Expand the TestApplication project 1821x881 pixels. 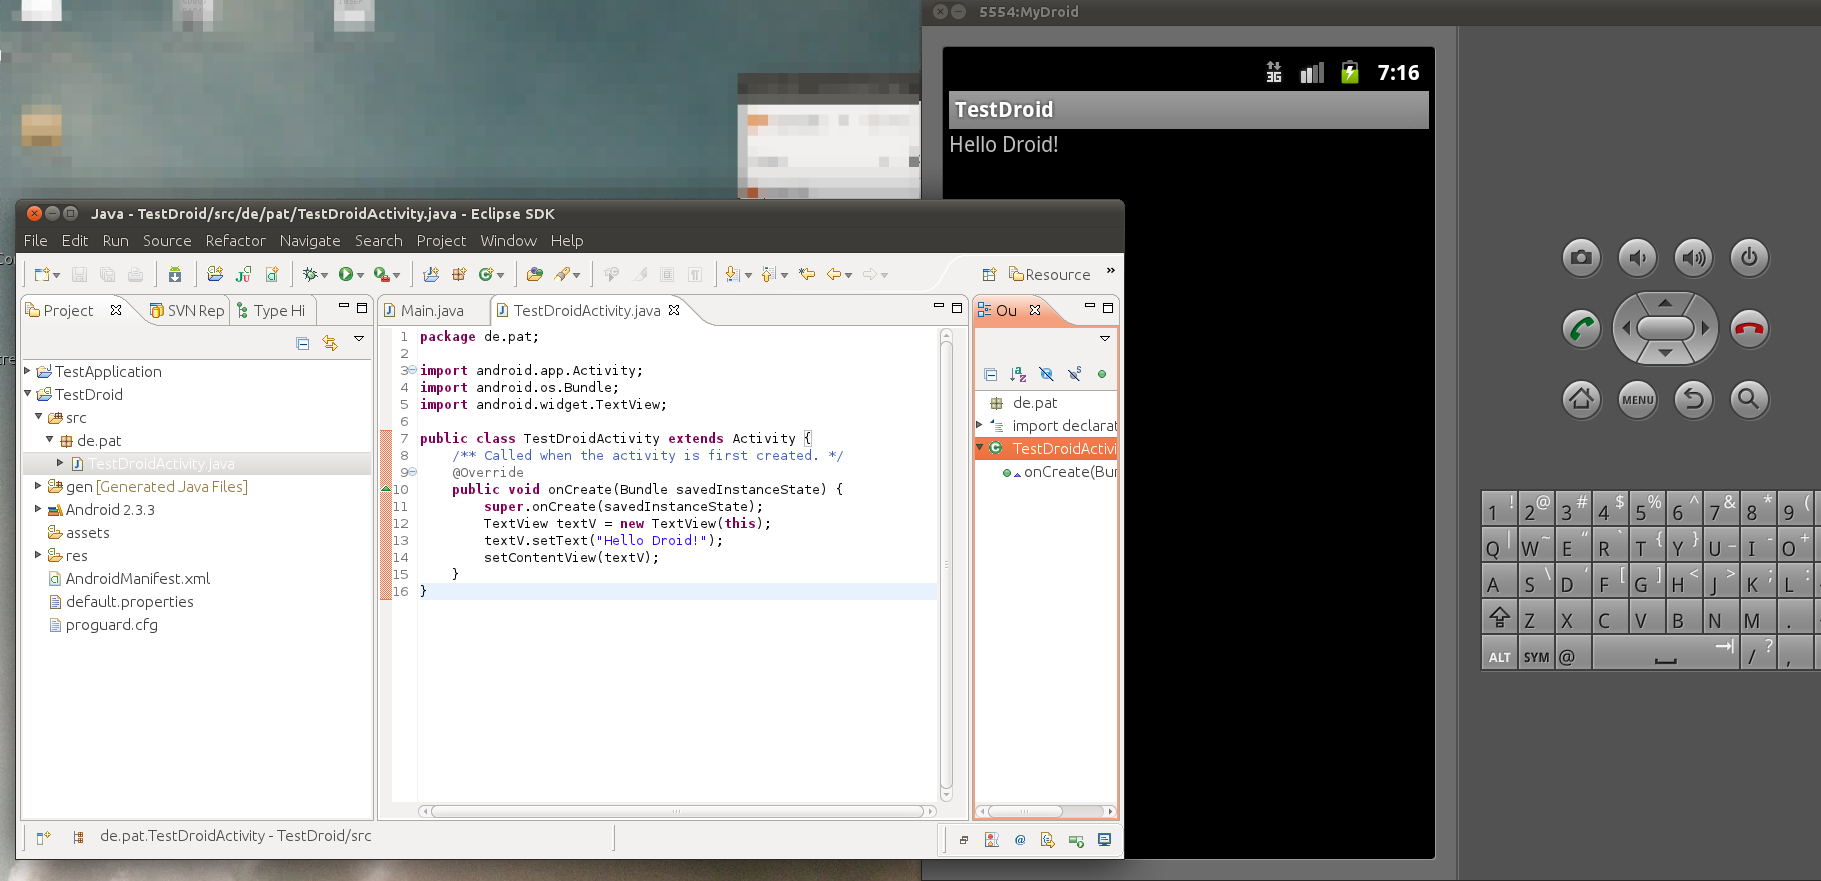click(28, 371)
